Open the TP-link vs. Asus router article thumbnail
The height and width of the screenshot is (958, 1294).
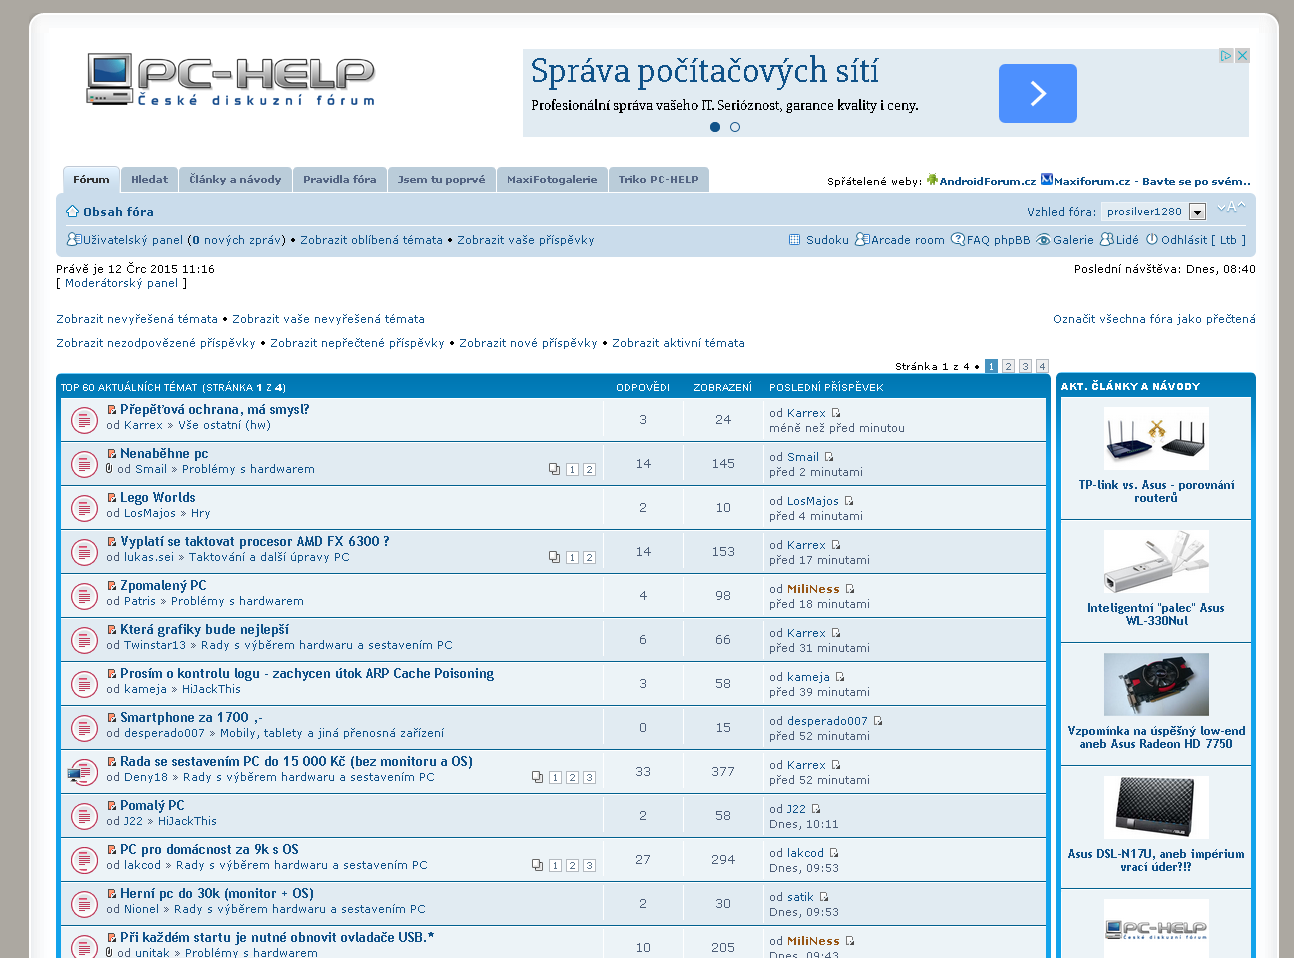1156,439
